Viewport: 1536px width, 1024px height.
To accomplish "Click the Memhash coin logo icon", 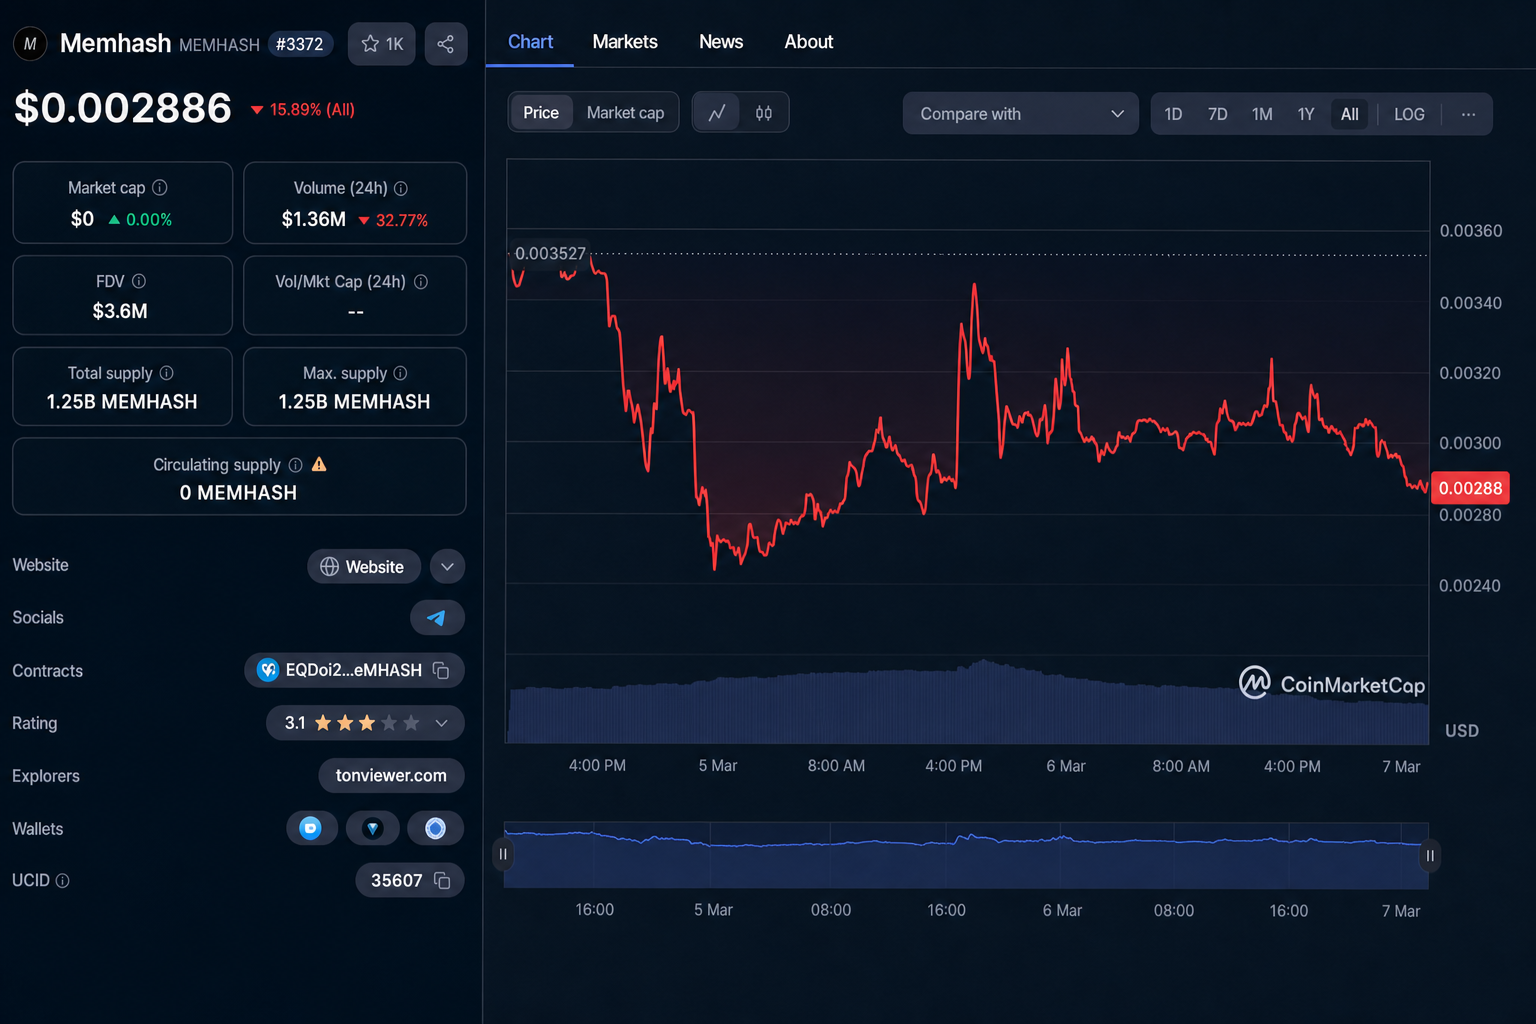I will coord(30,44).
